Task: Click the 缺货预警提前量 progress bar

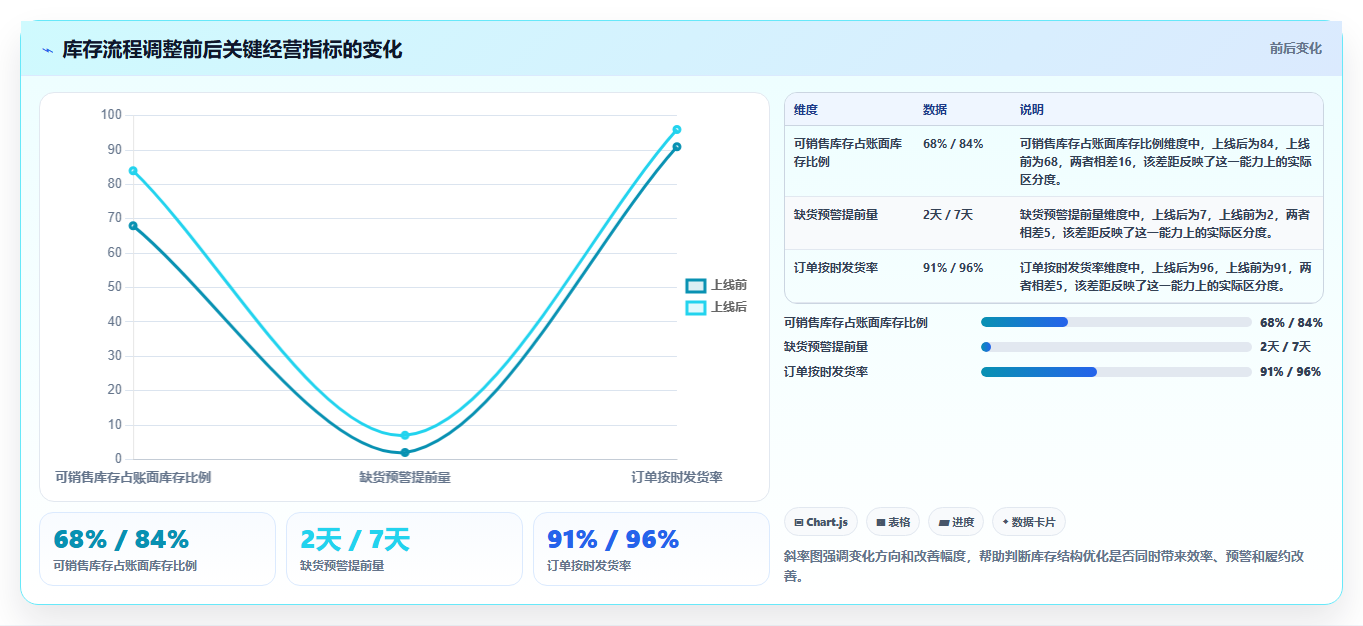Action: (1116, 347)
